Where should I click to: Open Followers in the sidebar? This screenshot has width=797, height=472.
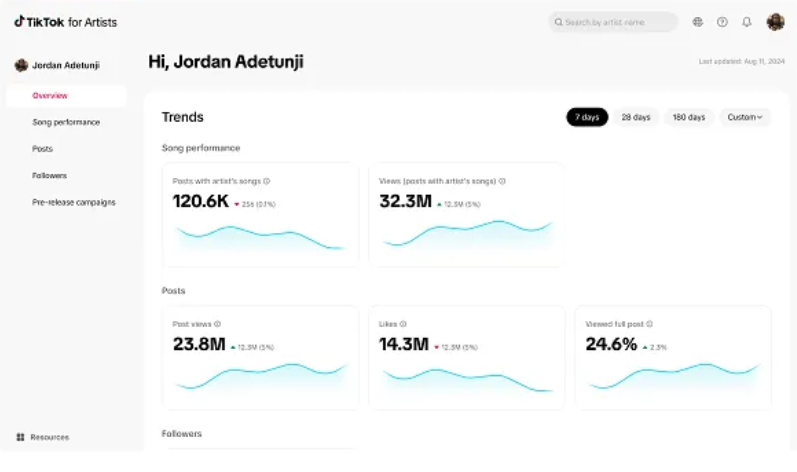[x=49, y=176]
